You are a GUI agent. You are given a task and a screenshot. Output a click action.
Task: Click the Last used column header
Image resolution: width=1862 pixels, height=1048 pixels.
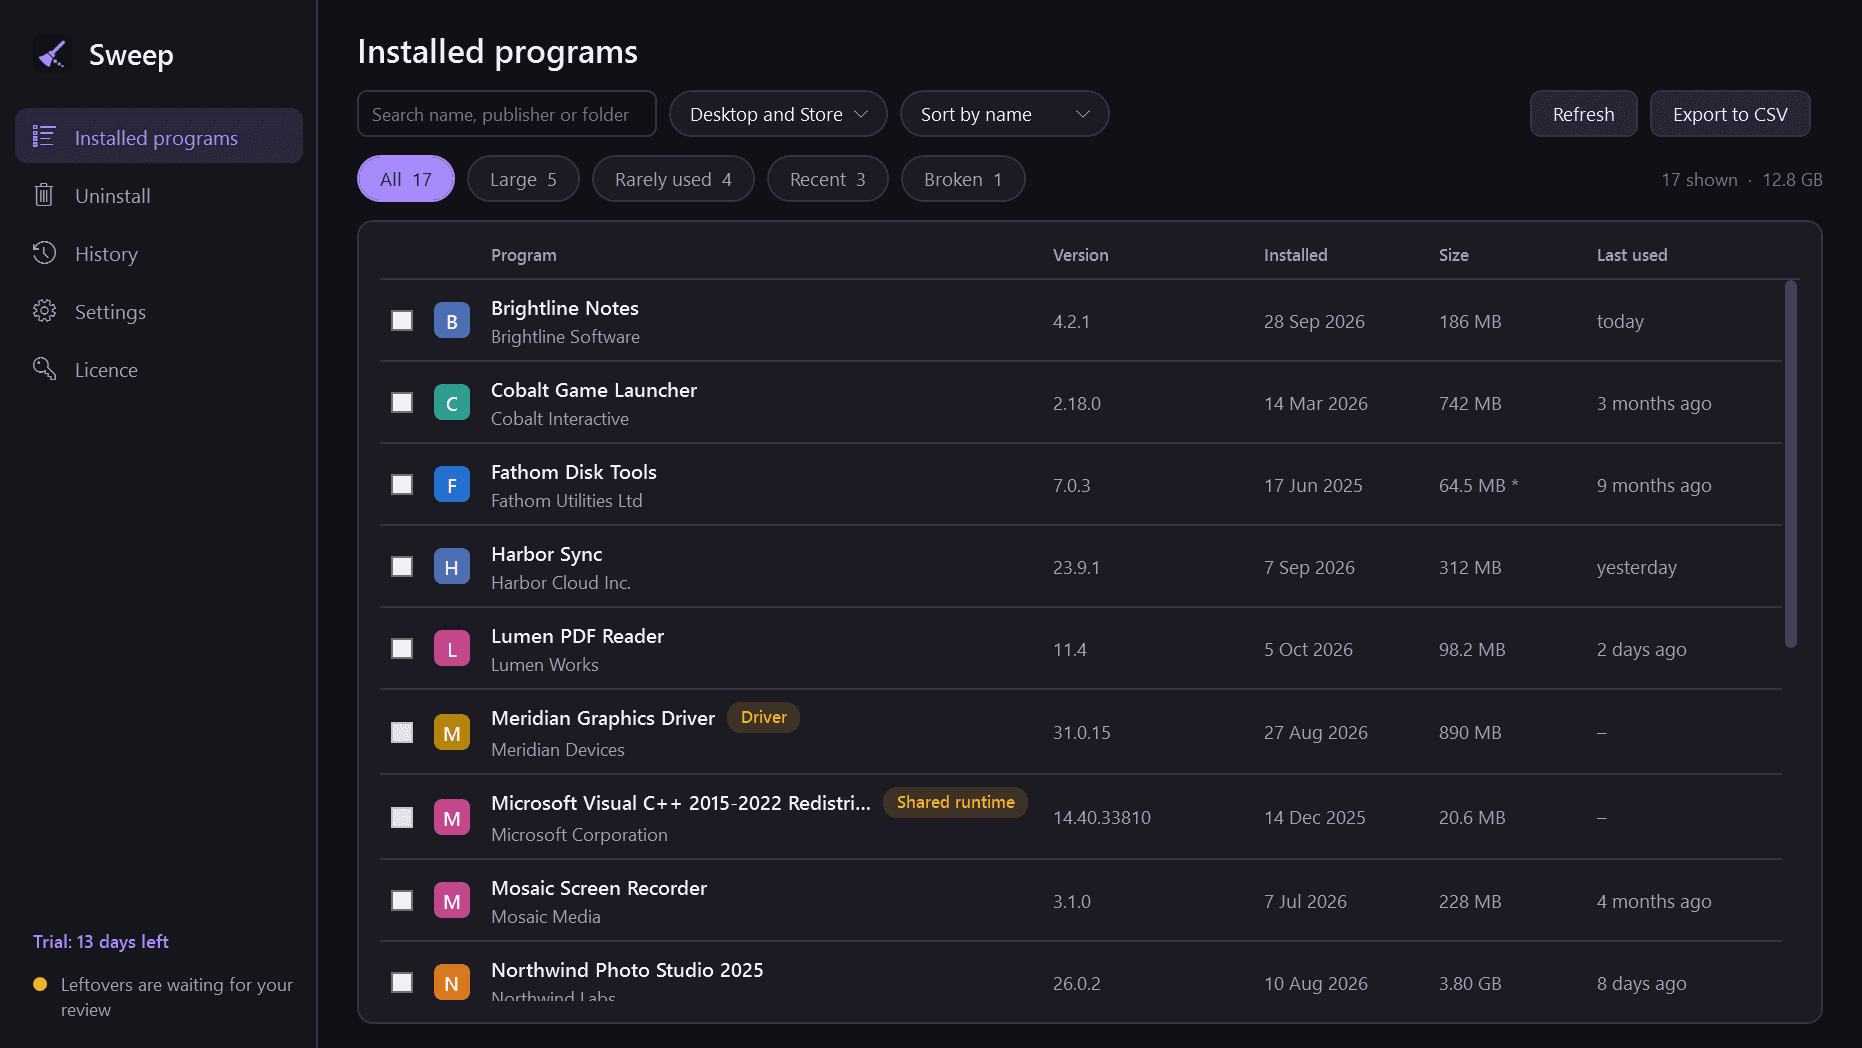point(1632,255)
